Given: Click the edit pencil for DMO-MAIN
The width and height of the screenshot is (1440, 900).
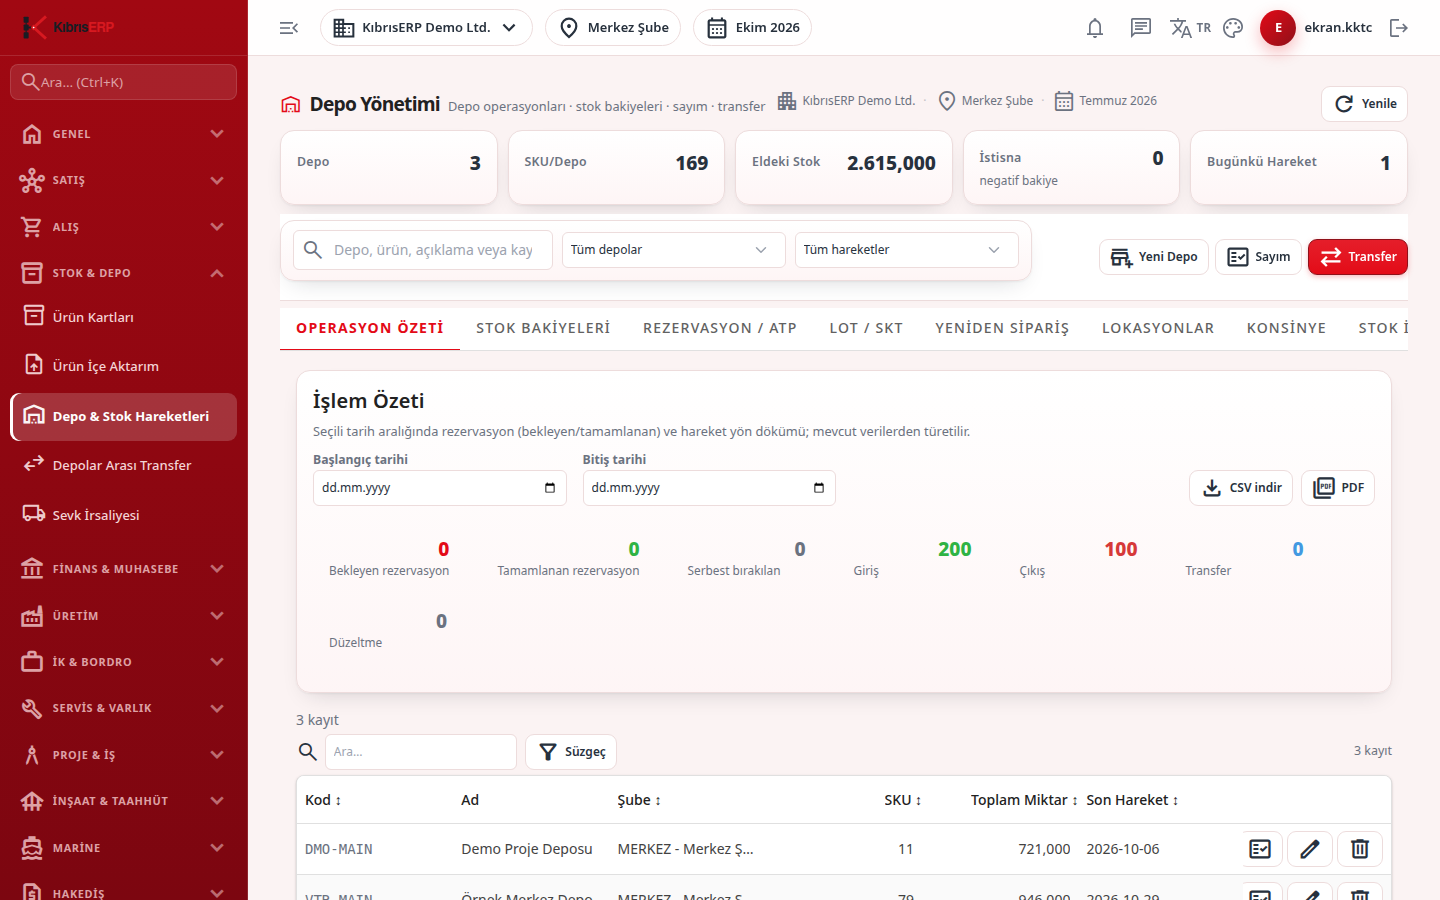Looking at the screenshot, I should [1310, 849].
